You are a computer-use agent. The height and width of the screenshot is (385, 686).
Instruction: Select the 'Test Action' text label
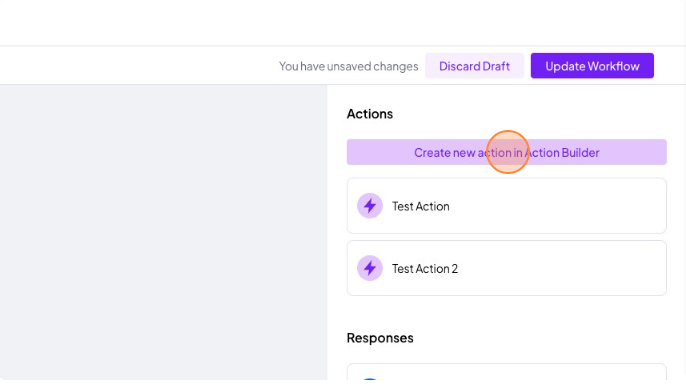pyautogui.click(x=420, y=206)
